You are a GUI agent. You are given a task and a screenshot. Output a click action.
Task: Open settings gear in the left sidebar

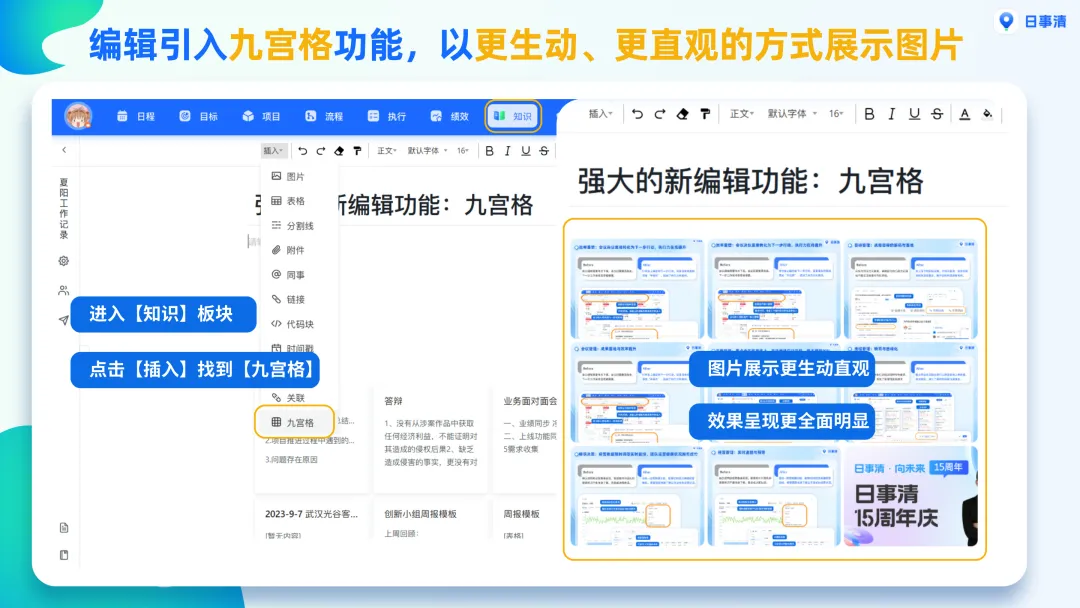pos(63,261)
